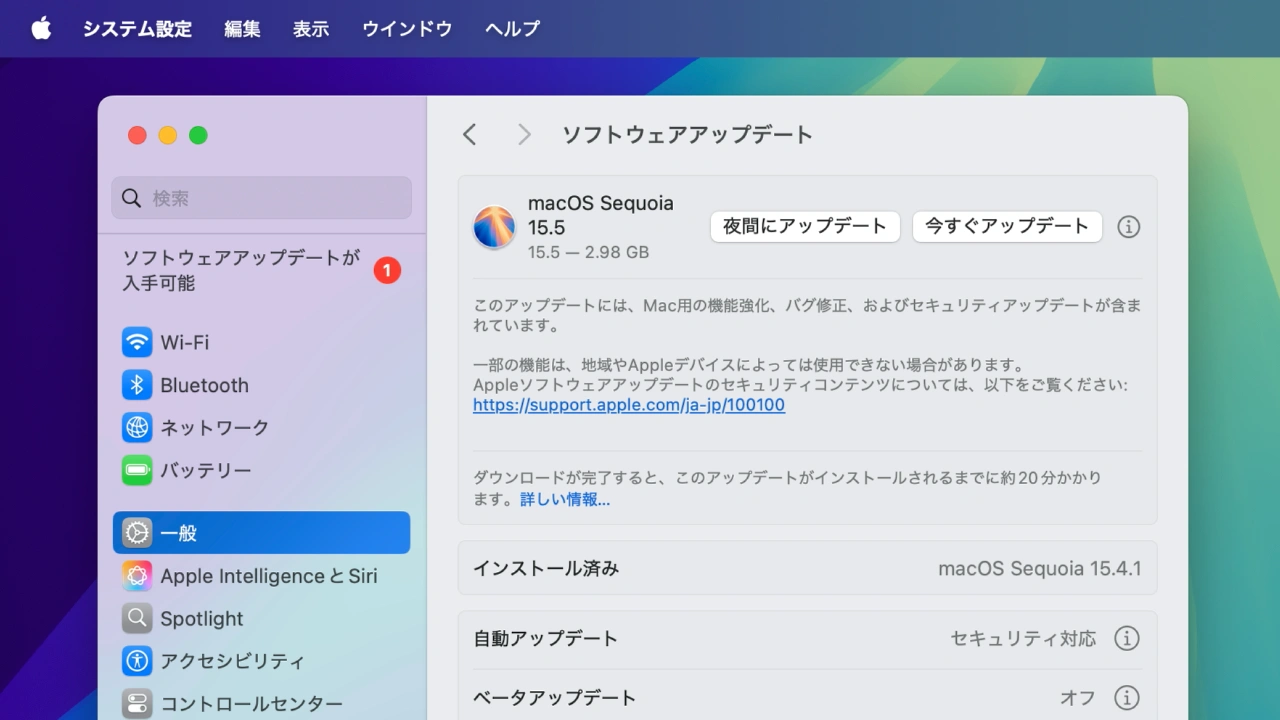1280x720 pixels.
Task: Click 夜間にアップデート button
Action: click(805, 227)
